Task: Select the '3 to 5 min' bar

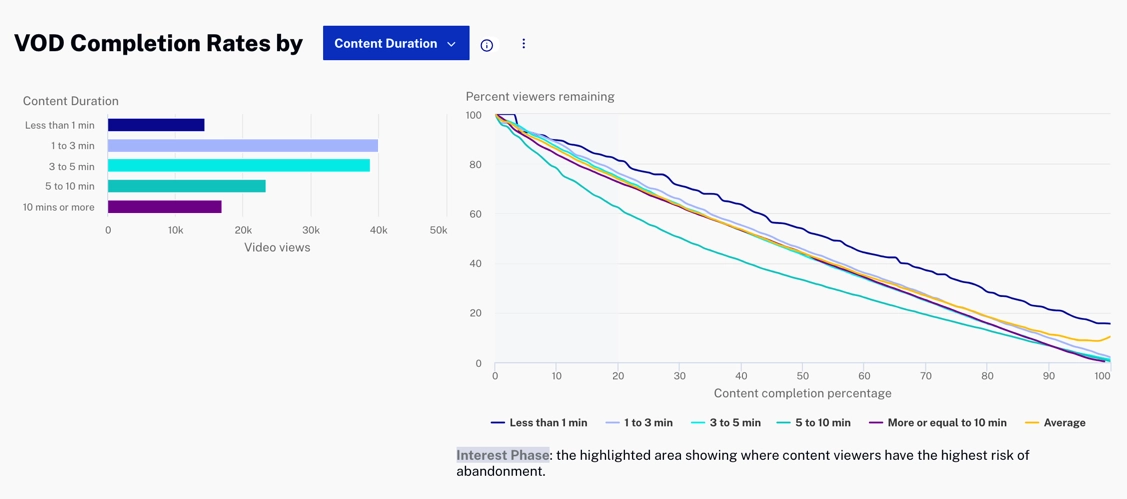Action: point(238,166)
